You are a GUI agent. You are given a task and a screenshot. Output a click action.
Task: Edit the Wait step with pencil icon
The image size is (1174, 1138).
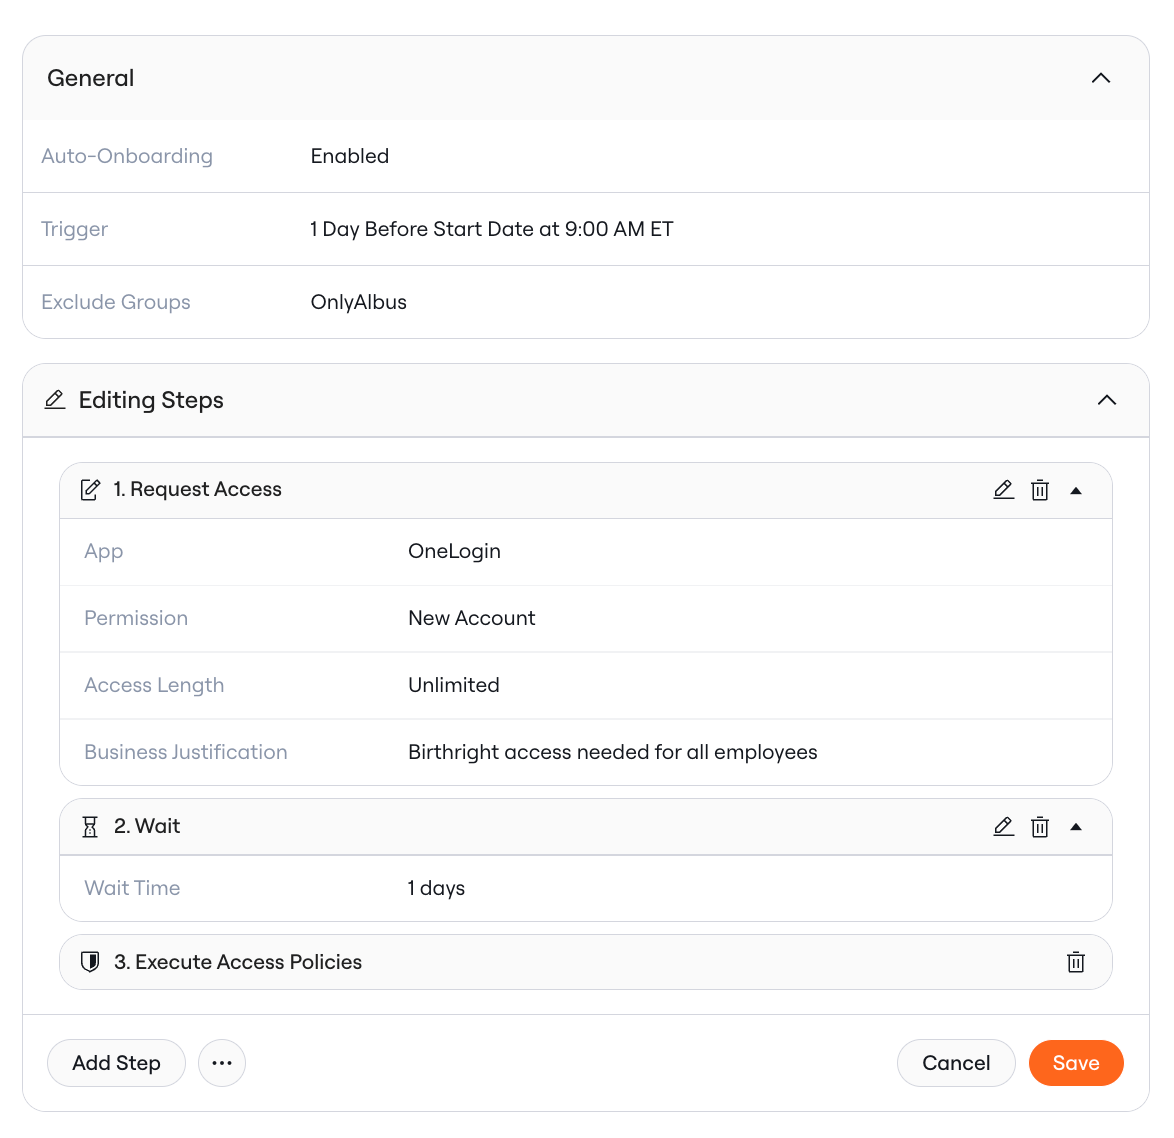click(x=1003, y=827)
